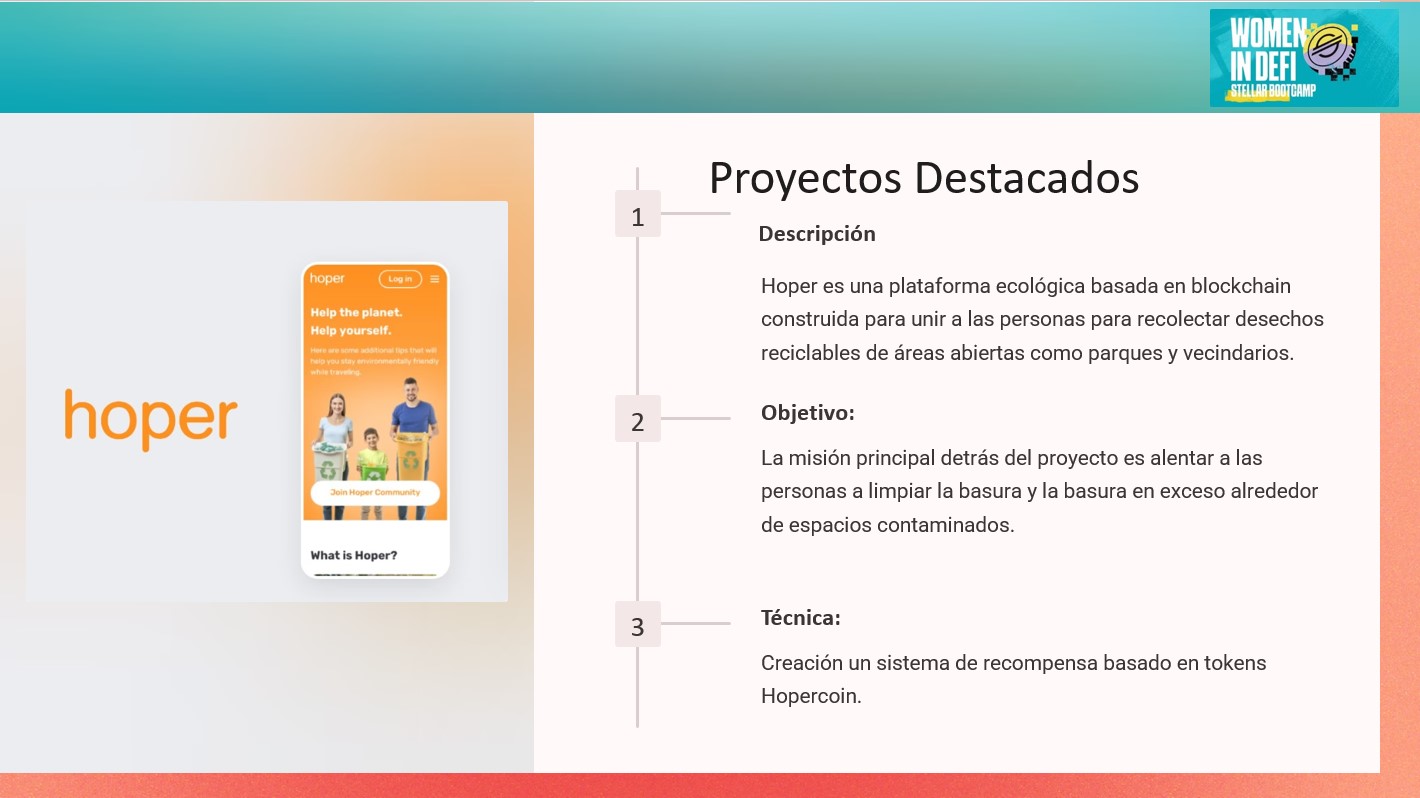Click the small hoper logo inside phone mockup

point(327,279)
